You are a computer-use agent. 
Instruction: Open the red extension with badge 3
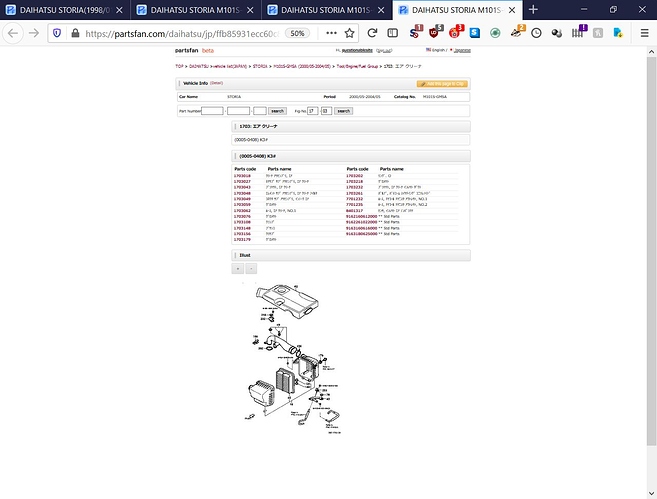[455, 32]
